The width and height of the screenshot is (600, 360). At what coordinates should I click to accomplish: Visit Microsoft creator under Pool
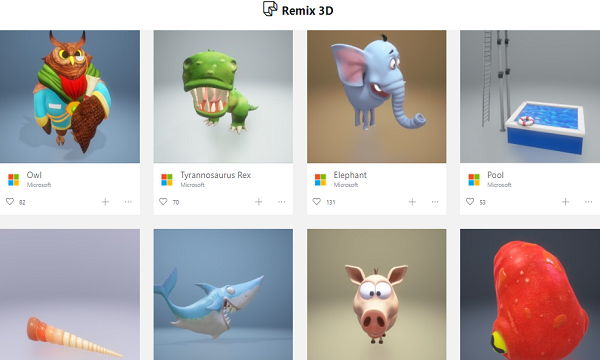[x=499, y=185]
